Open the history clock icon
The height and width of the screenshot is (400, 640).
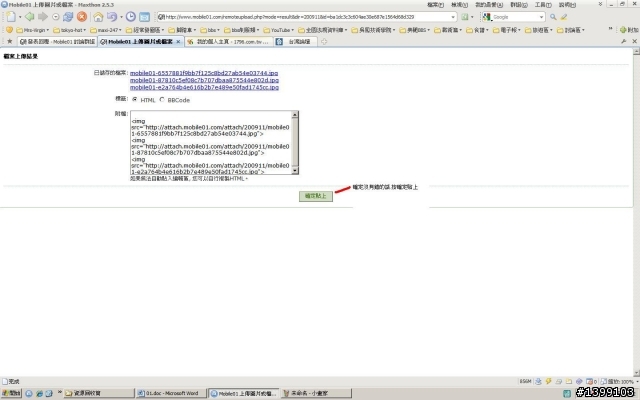[x=131, y=17]
